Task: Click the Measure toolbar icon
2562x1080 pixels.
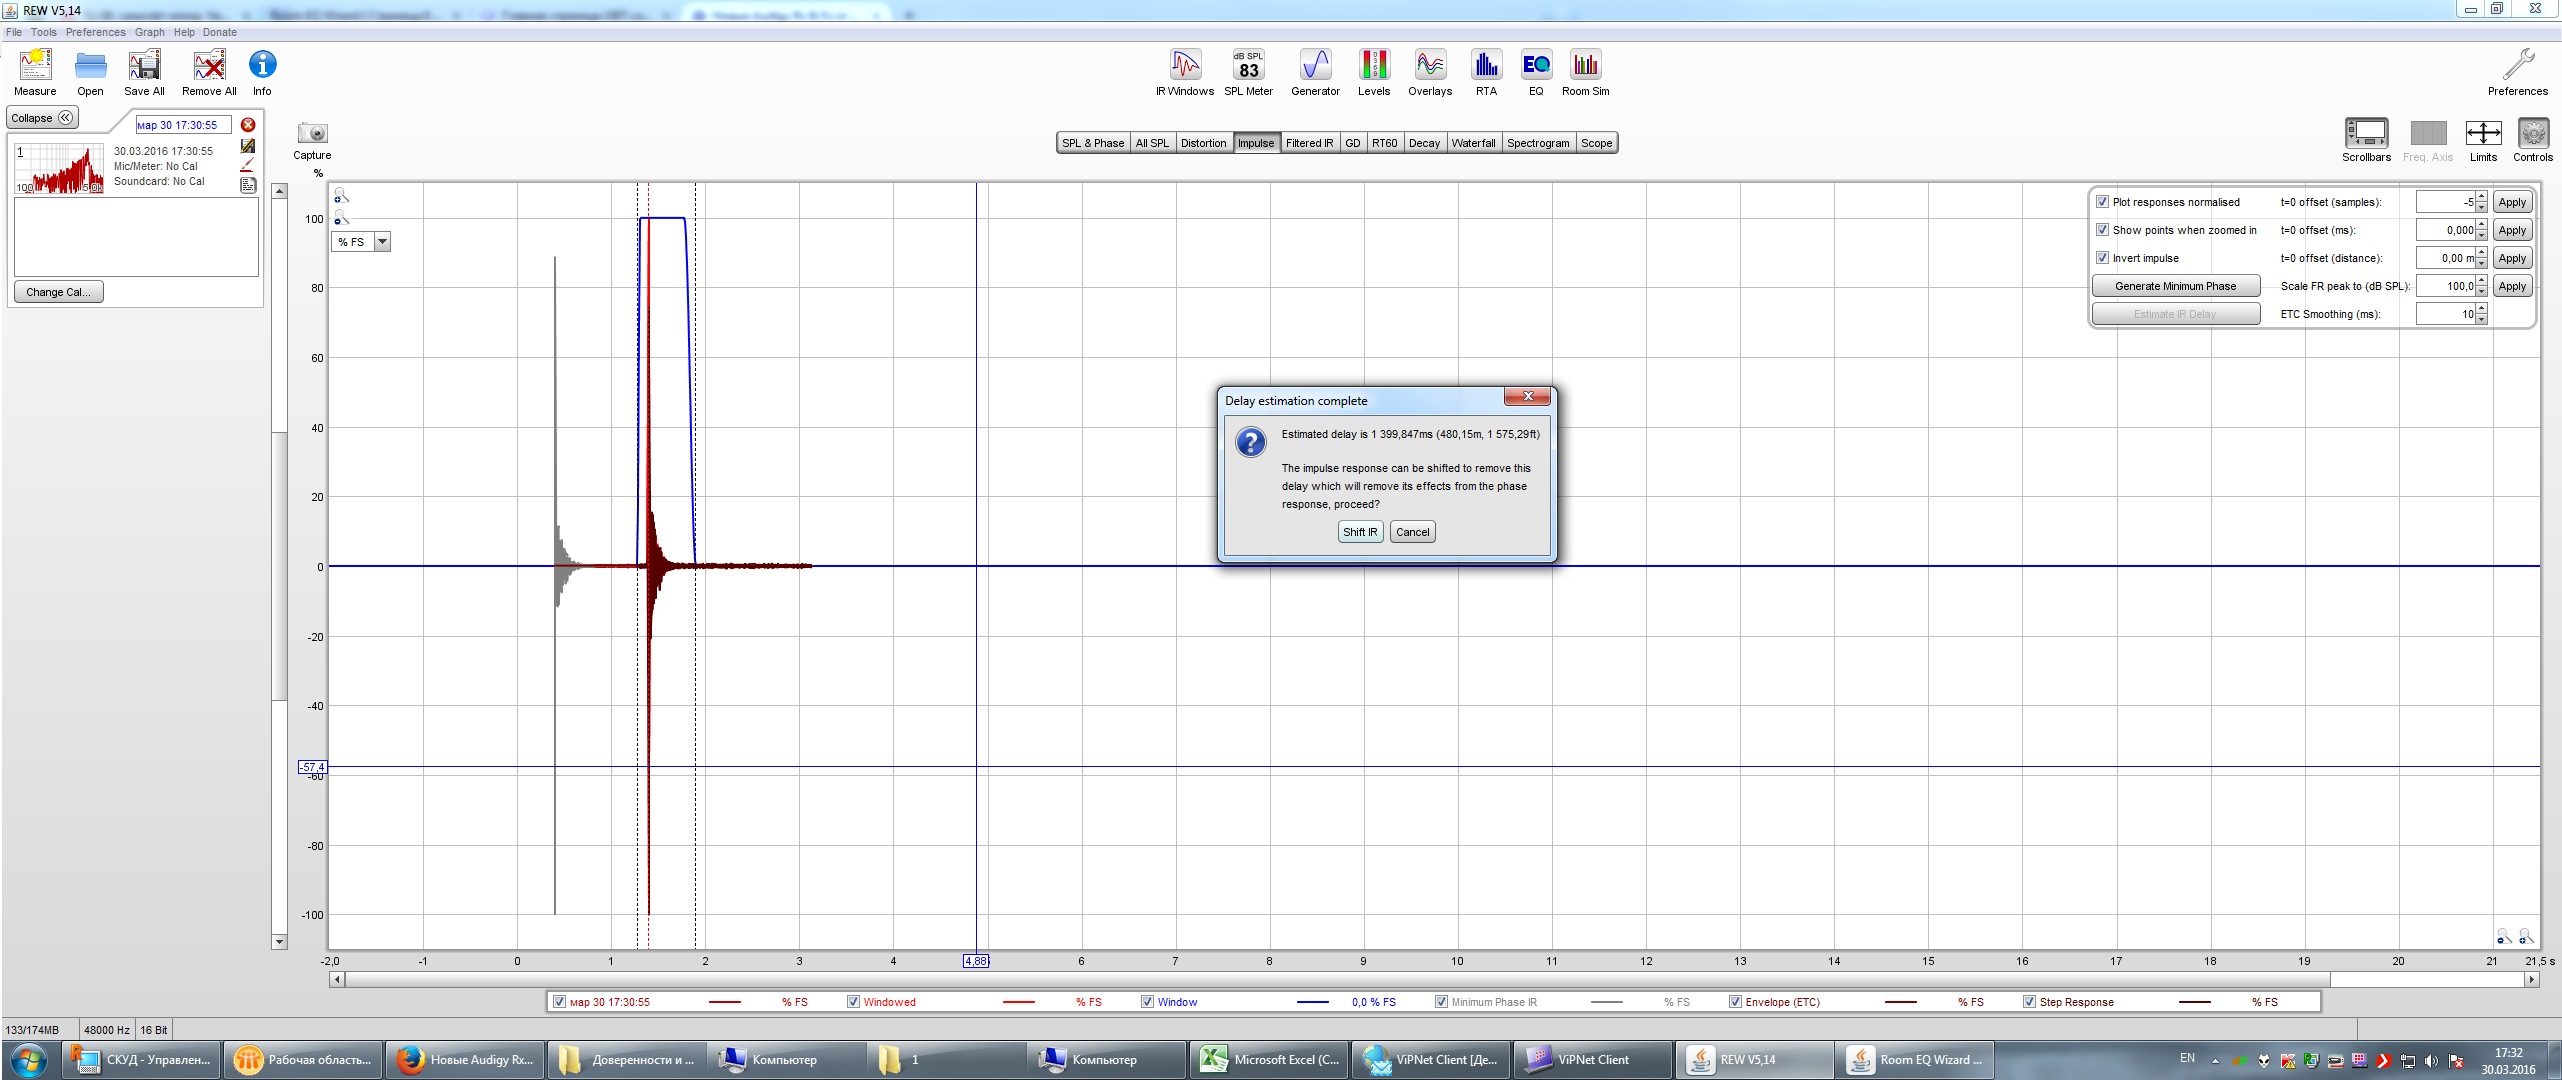Action: tap(35, 66)
